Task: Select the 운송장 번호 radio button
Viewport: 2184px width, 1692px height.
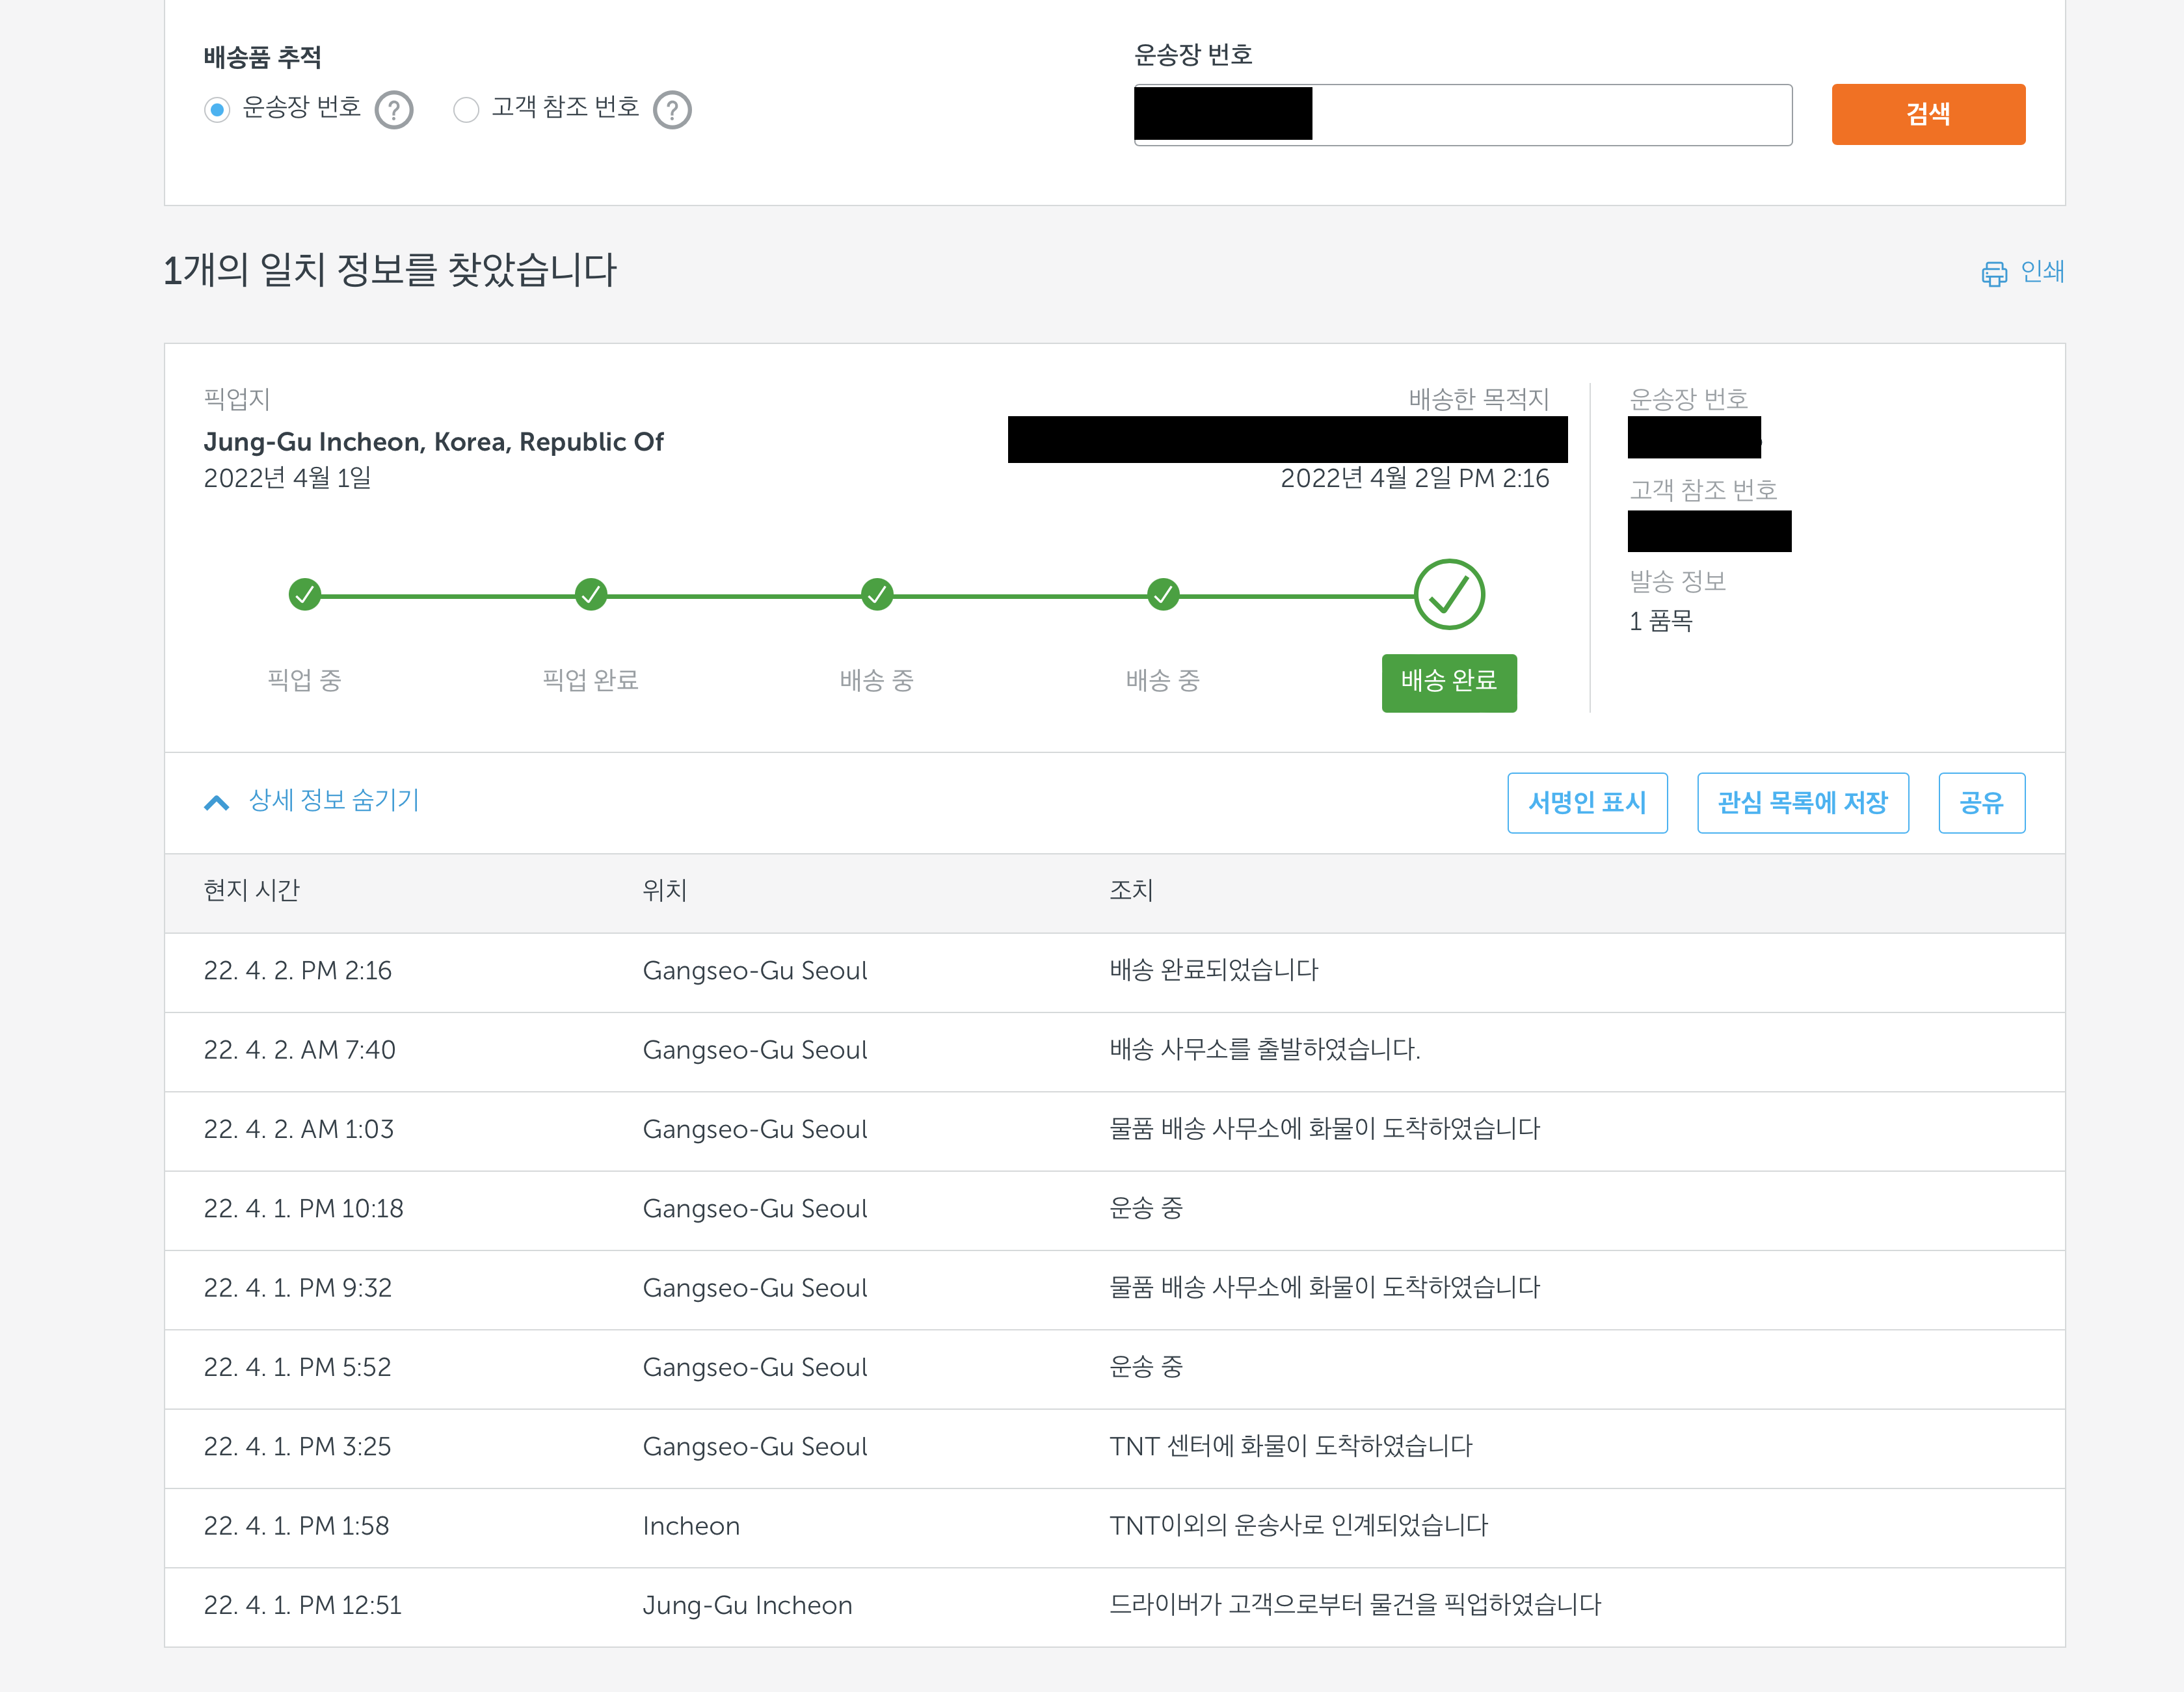Action: [x=217, y=109]
